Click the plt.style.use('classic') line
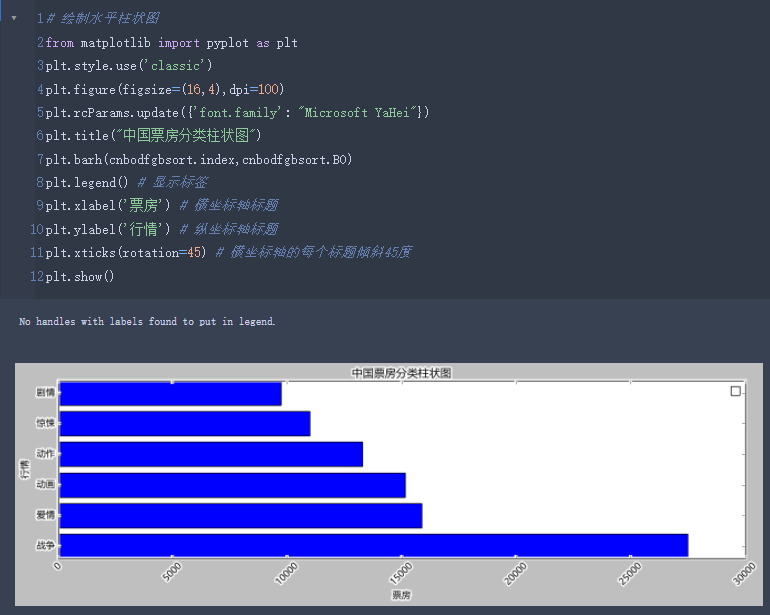Screen dimensions: 770x615 point(129,66)
